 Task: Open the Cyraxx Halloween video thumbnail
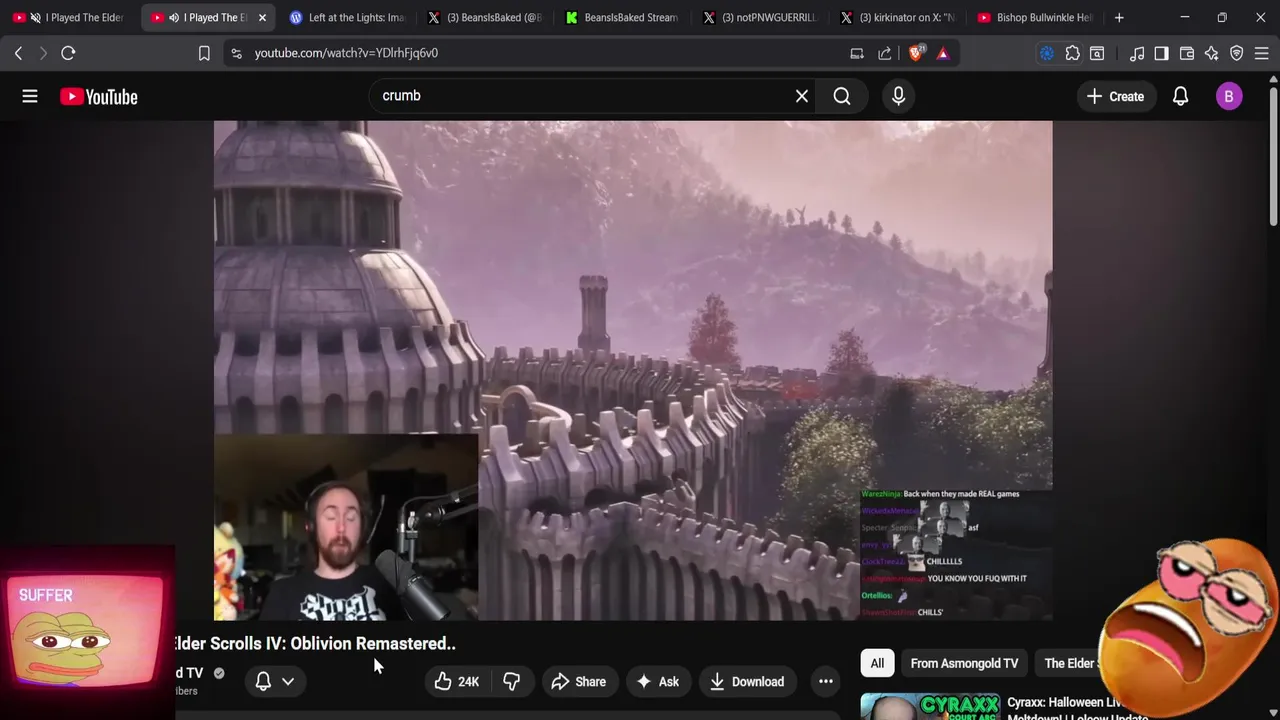tap(930, 706)
